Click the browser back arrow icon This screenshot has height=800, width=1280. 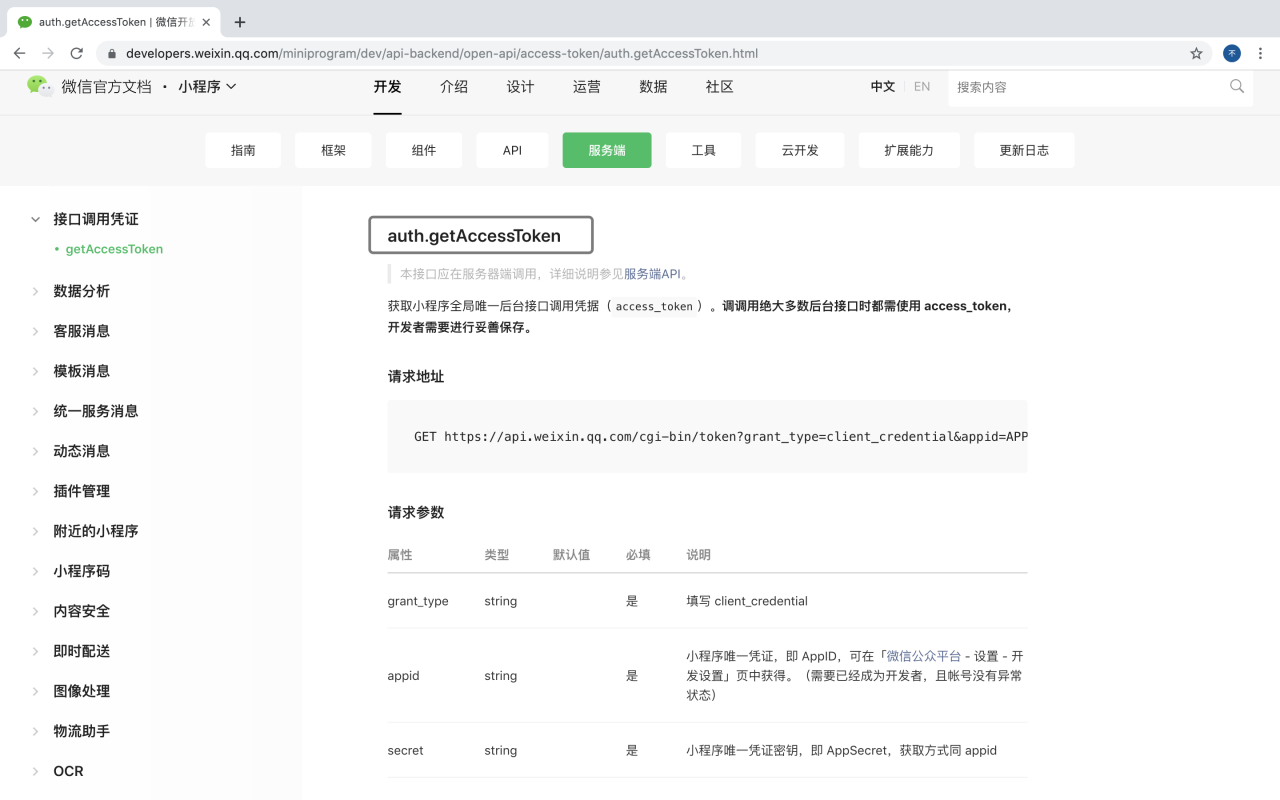tap(19, 53)
